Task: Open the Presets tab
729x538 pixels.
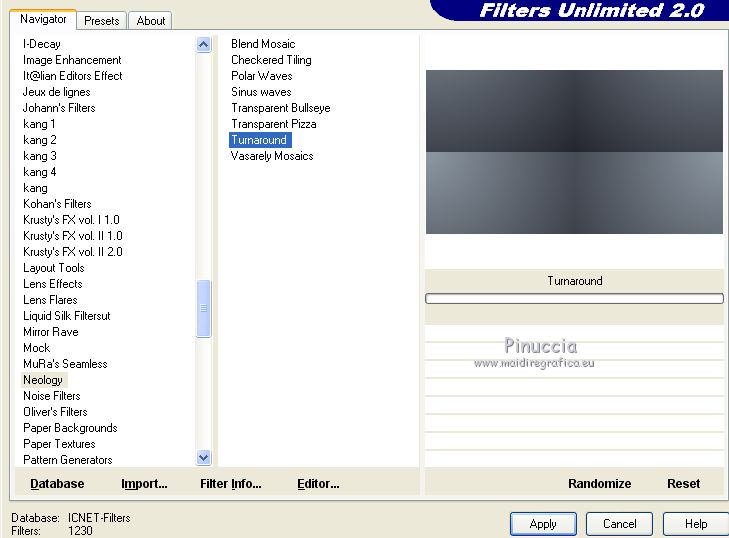Action: coord(101,21)
